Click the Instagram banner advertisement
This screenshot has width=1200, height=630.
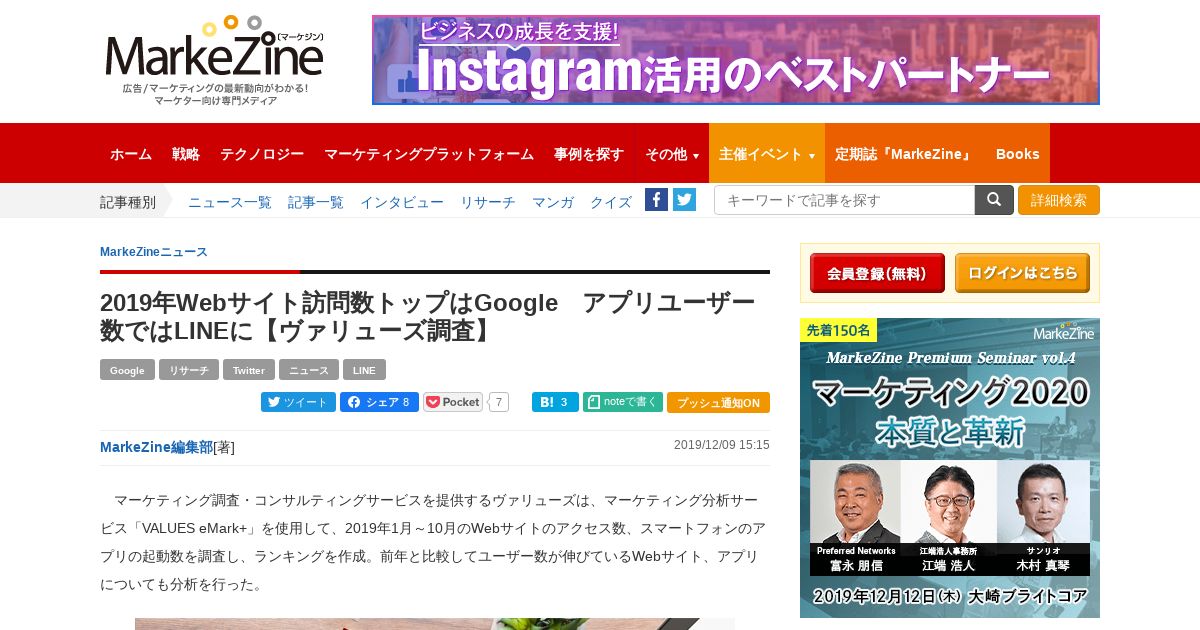coord(736,60)
